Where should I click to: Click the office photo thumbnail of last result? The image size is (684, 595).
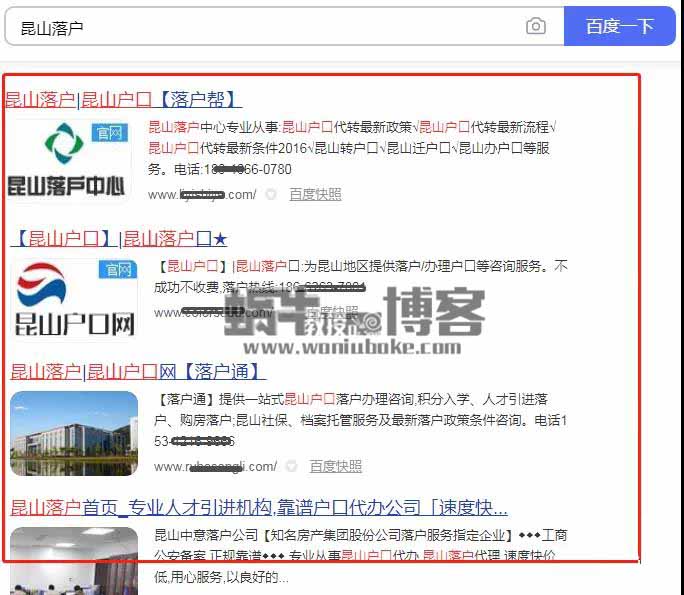coord(74,561)
